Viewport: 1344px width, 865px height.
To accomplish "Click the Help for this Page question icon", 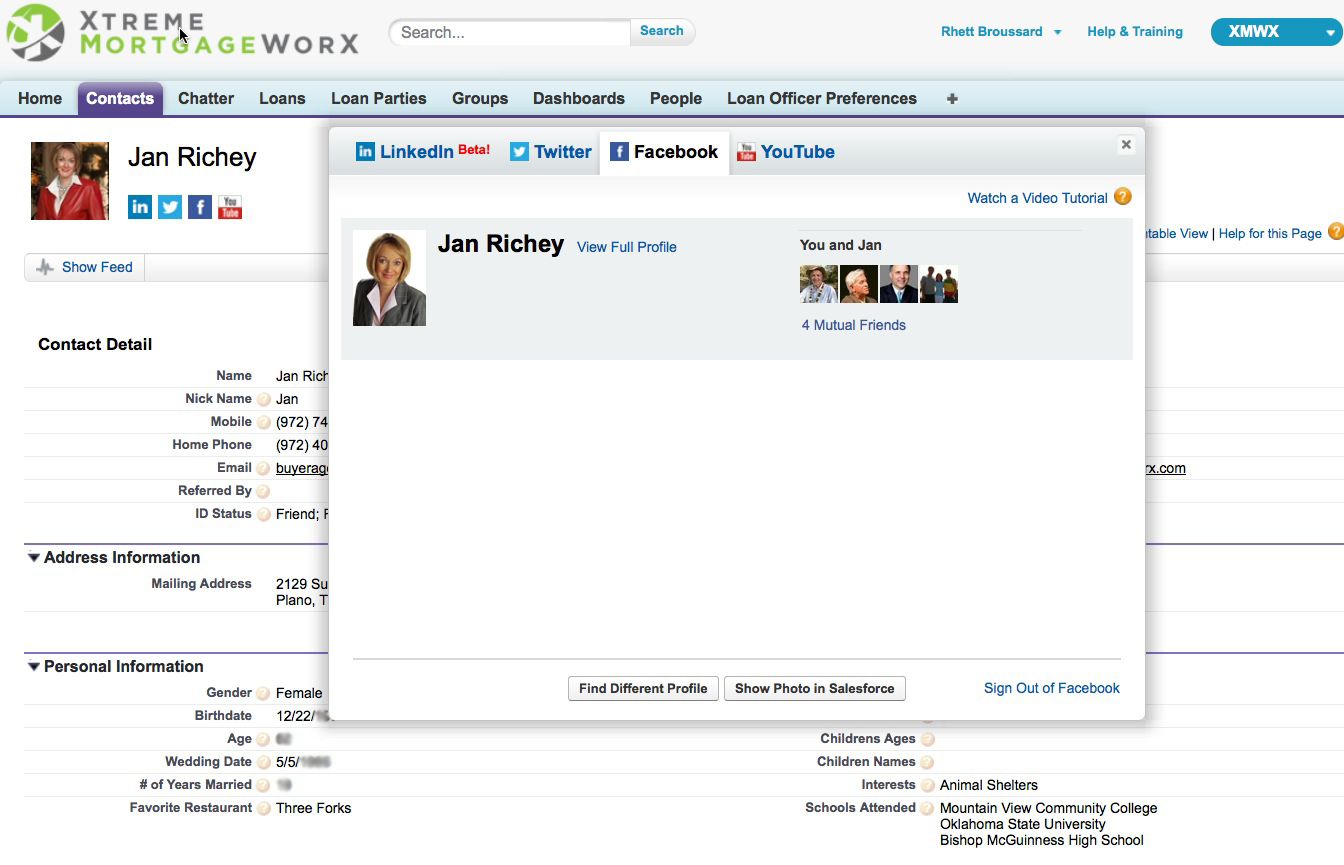I will tap(1335, 232).
